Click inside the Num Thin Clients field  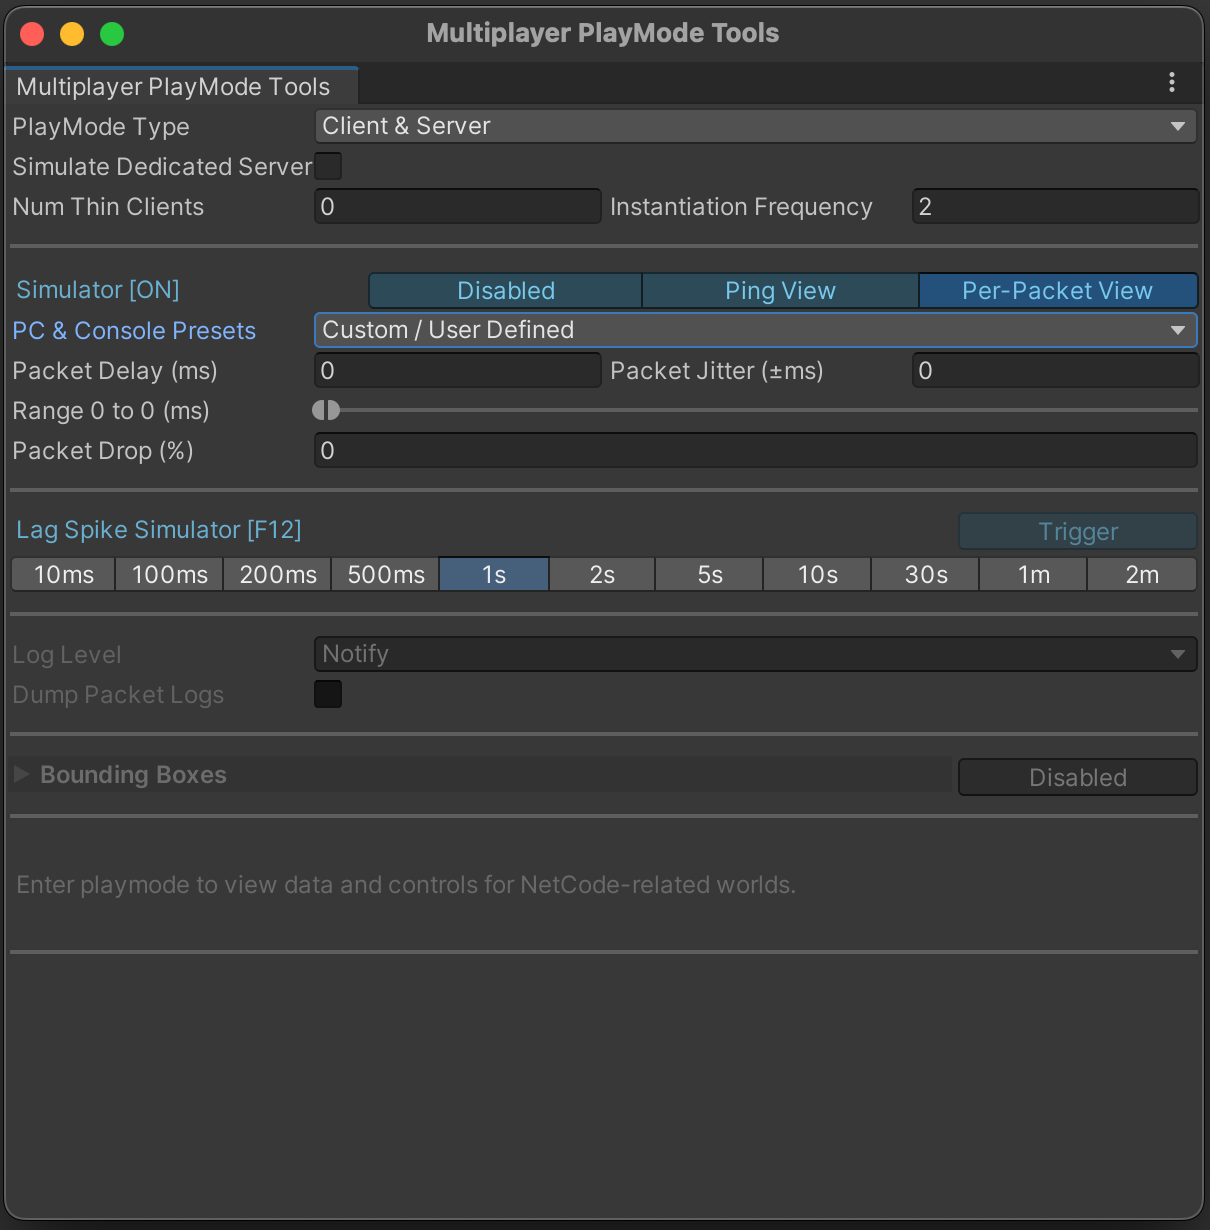tap(457, 206)
